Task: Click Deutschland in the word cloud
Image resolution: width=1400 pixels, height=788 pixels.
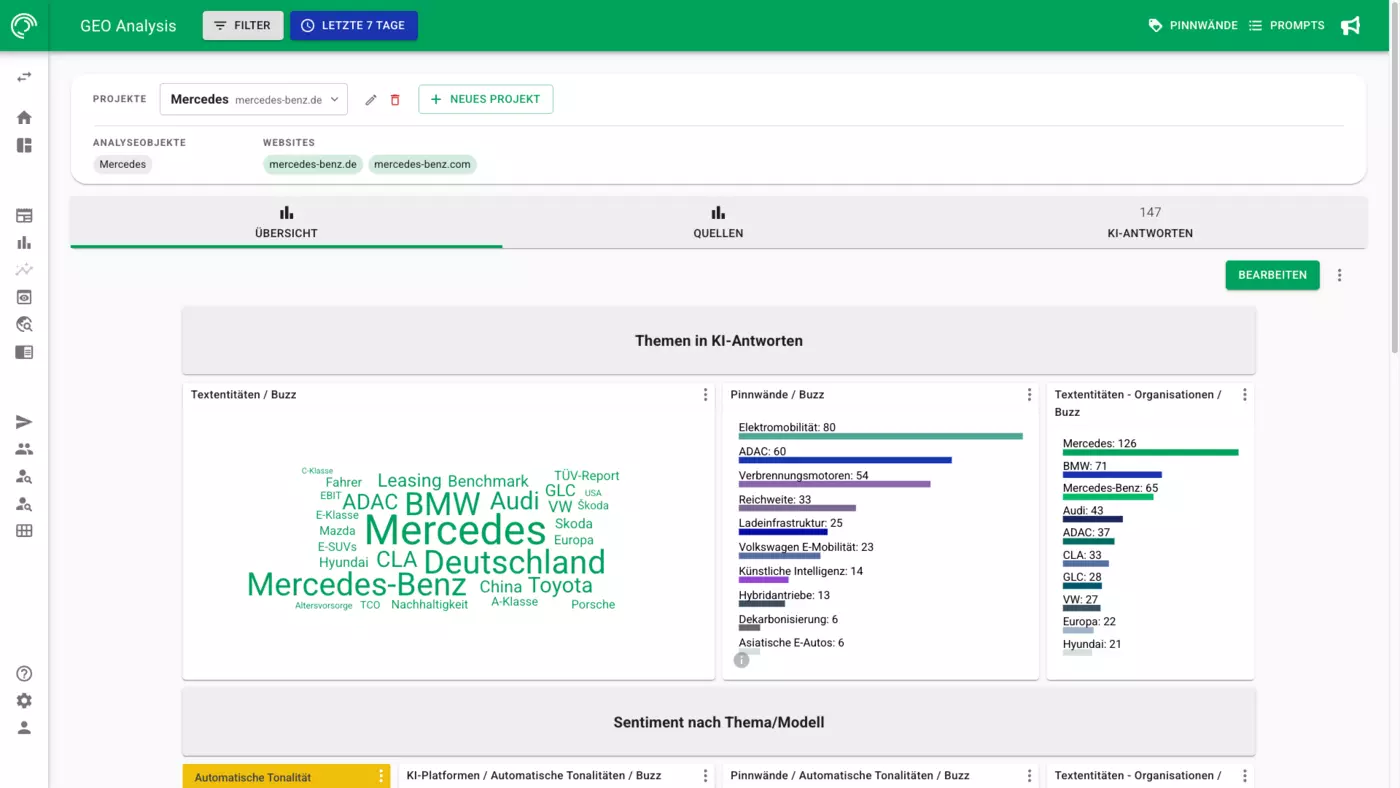Action: pyautogui.click(x=514, y=562)
